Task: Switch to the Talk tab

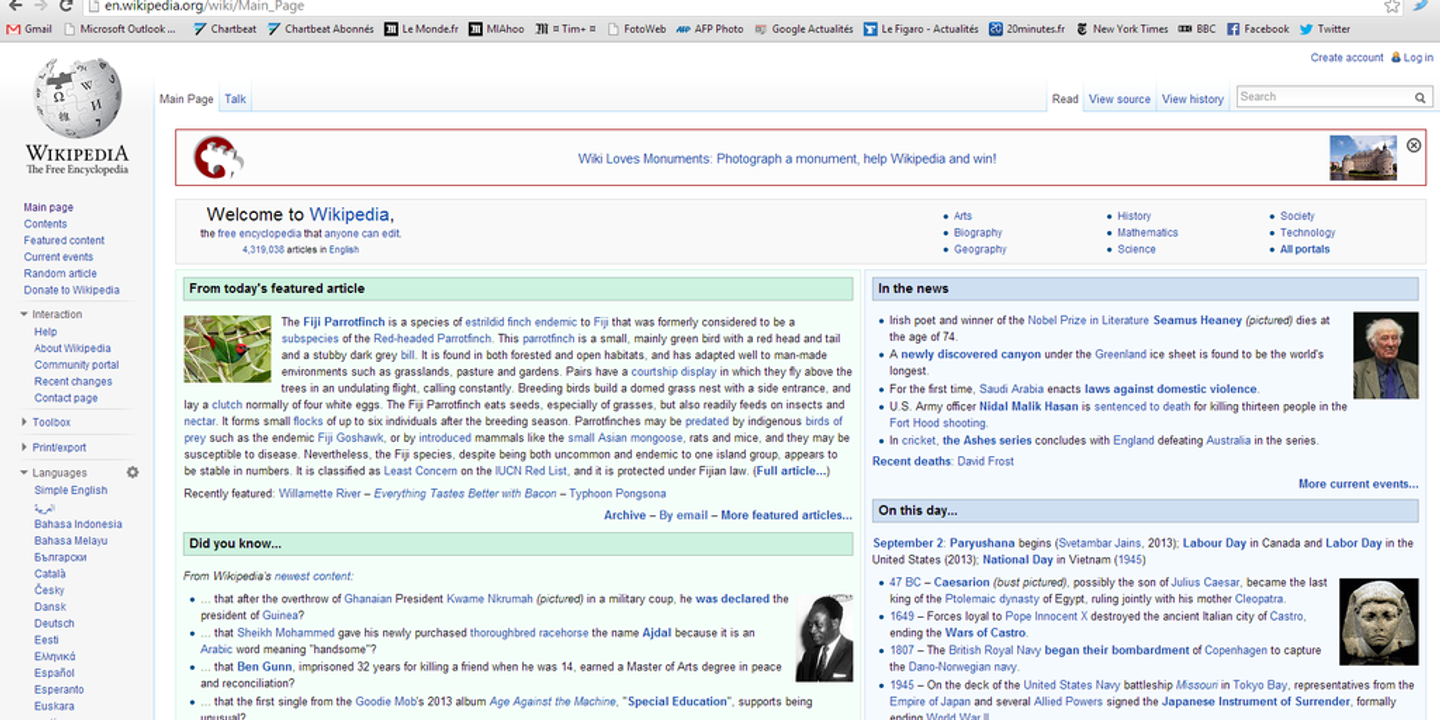Action: click(x=235, y=99)
